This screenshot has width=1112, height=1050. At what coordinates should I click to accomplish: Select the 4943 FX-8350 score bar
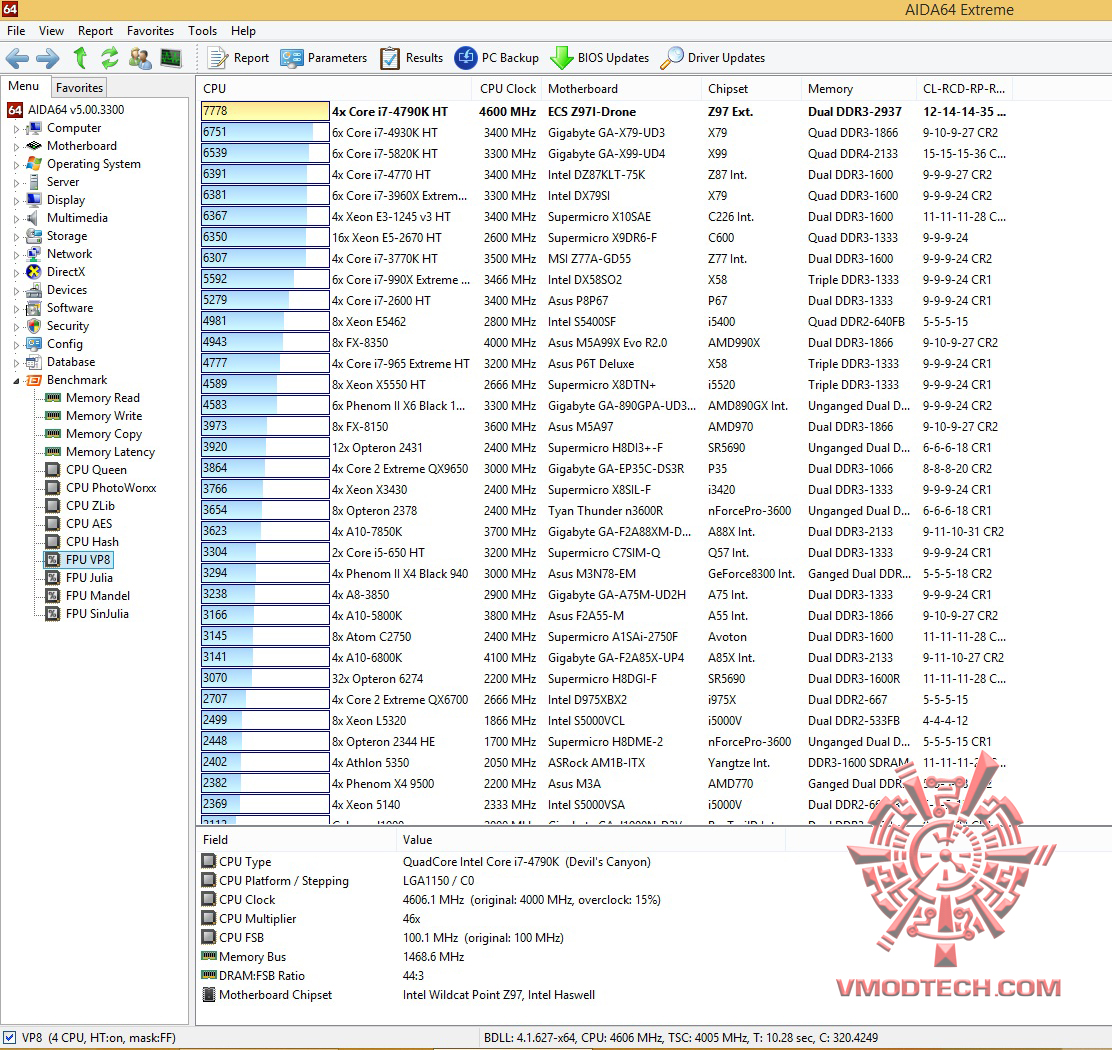(265, 342)
